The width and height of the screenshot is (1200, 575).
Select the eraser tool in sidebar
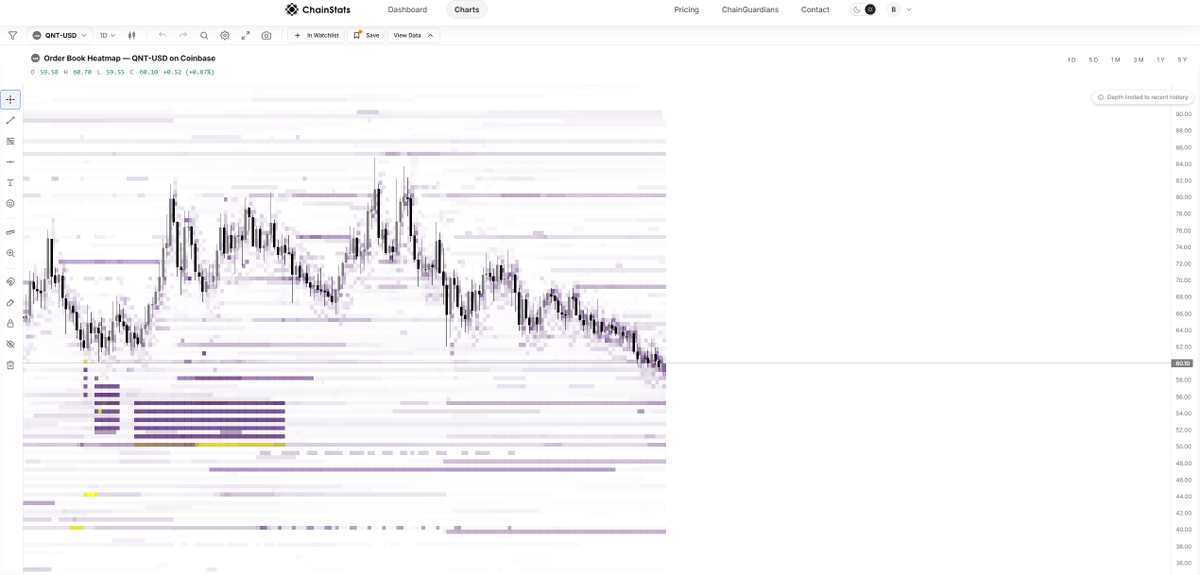click(x=11, y=302)
